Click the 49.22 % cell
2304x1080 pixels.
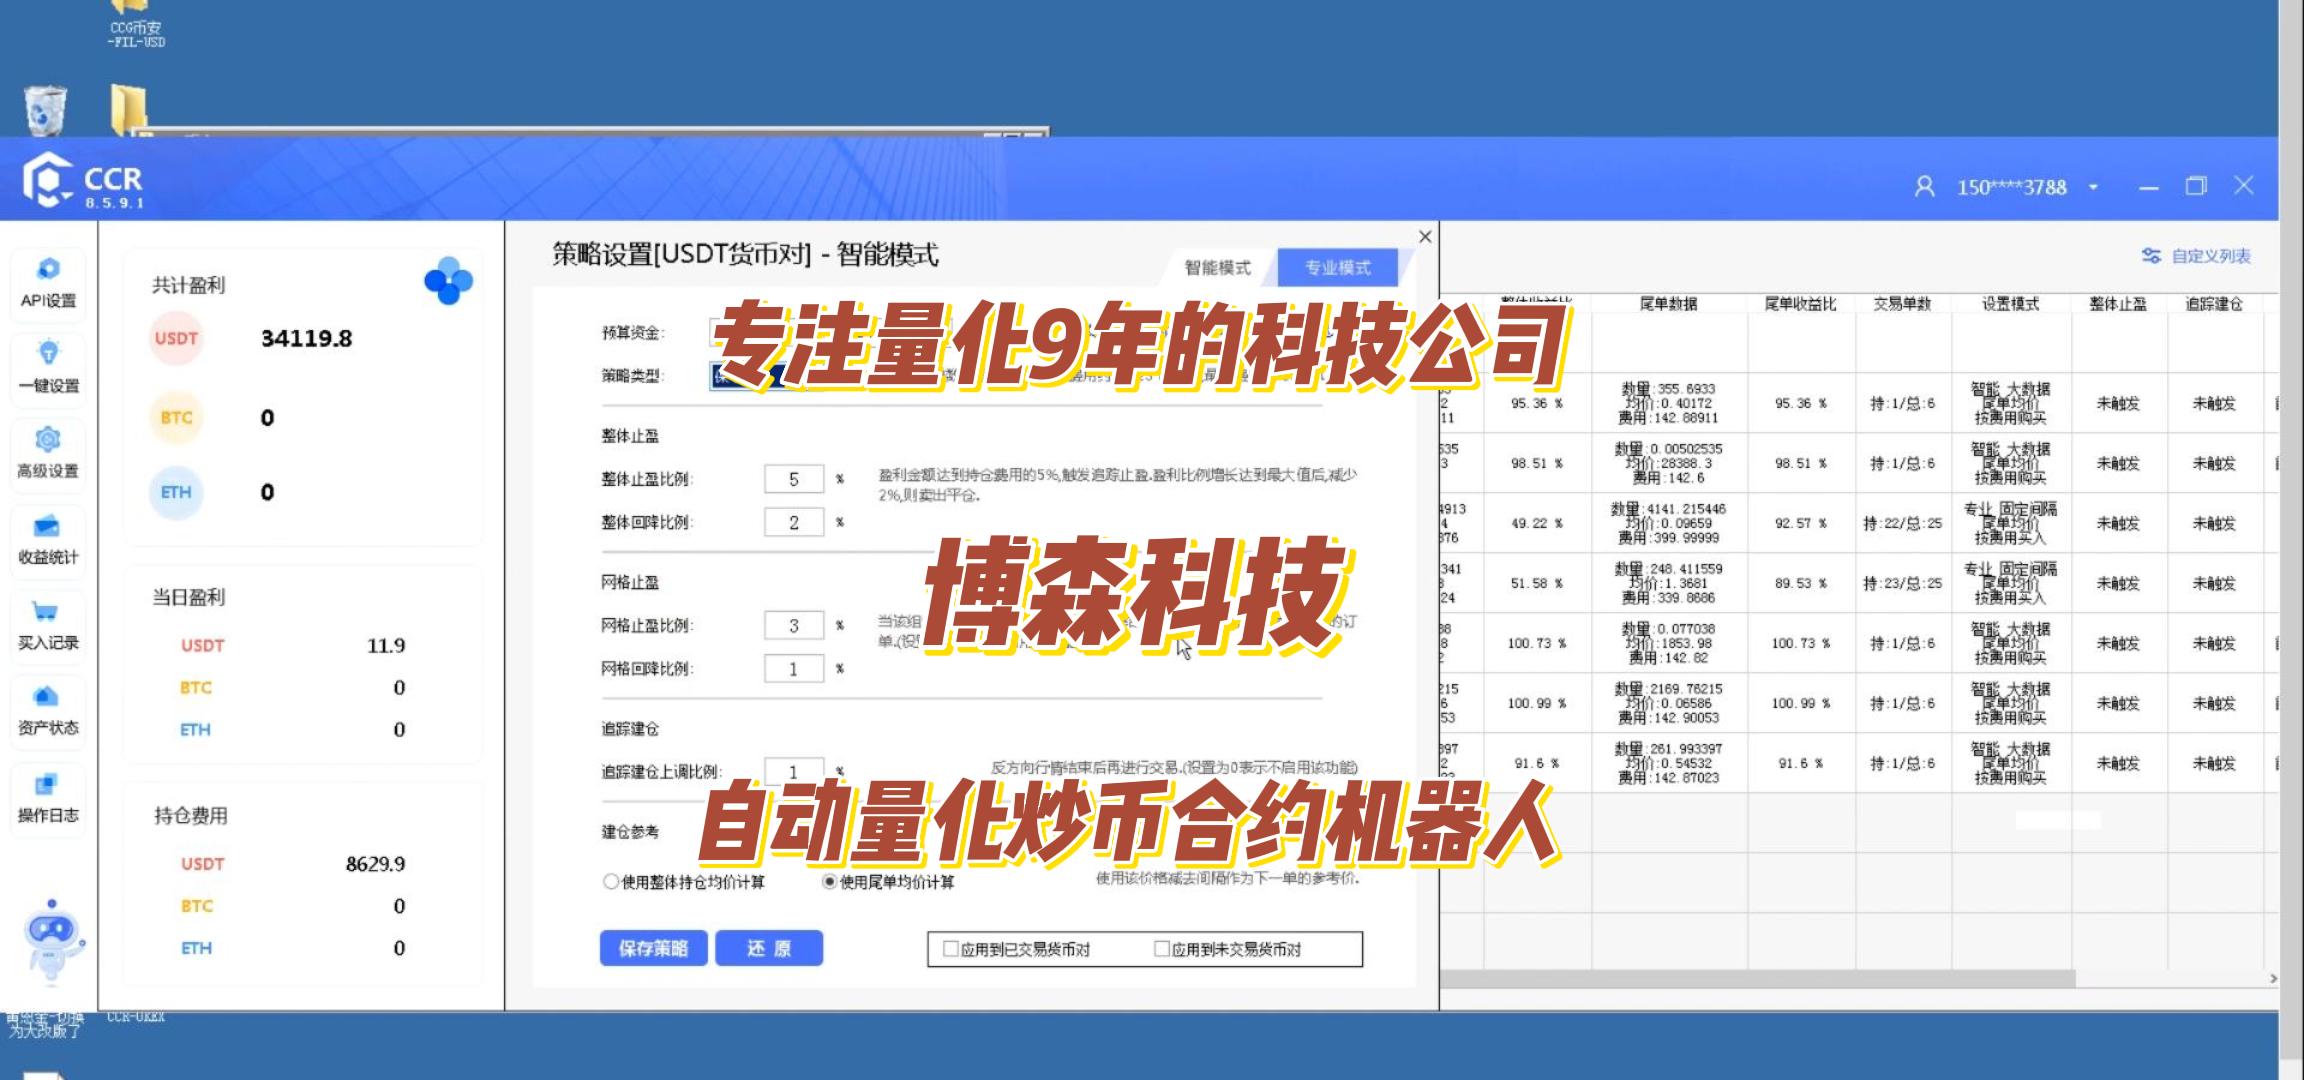click(1536, 523)
